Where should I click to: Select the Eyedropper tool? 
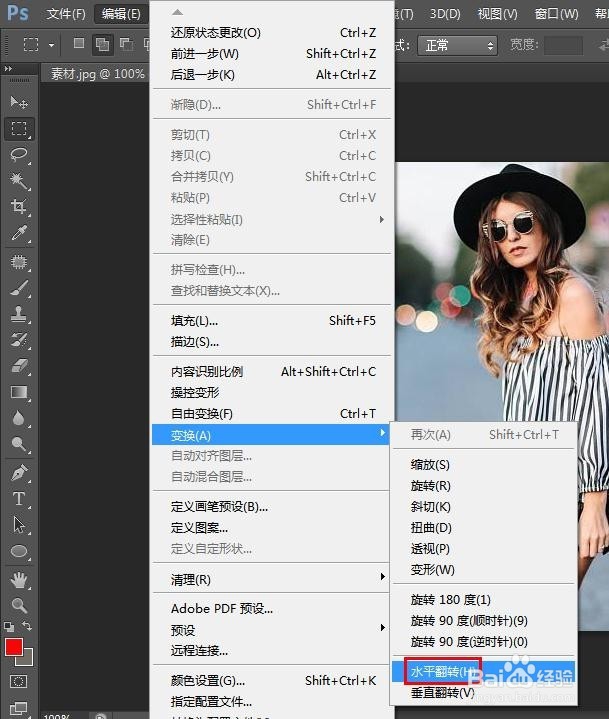tap(19, 233)
